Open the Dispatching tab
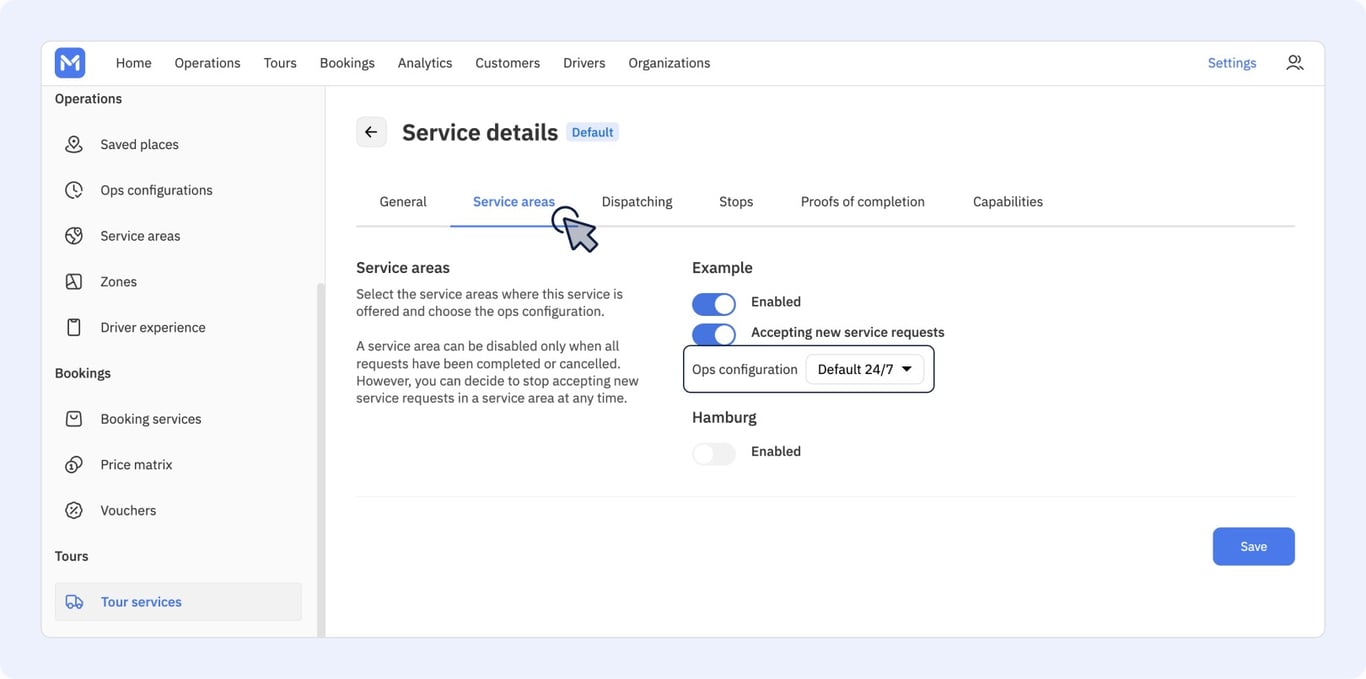Screen dimensions: 1366x679 click(x=637, y=202)
